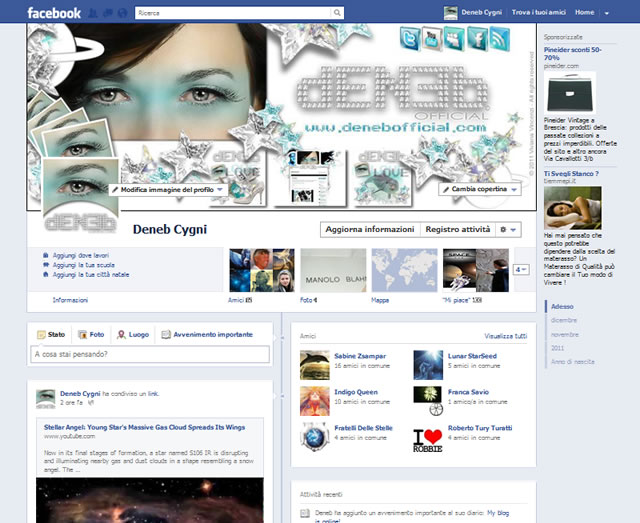Image resolution: width=640 pixels, height=523 pixels.
Task: Select the Luogo tab
Action: (x=133, y=334)
